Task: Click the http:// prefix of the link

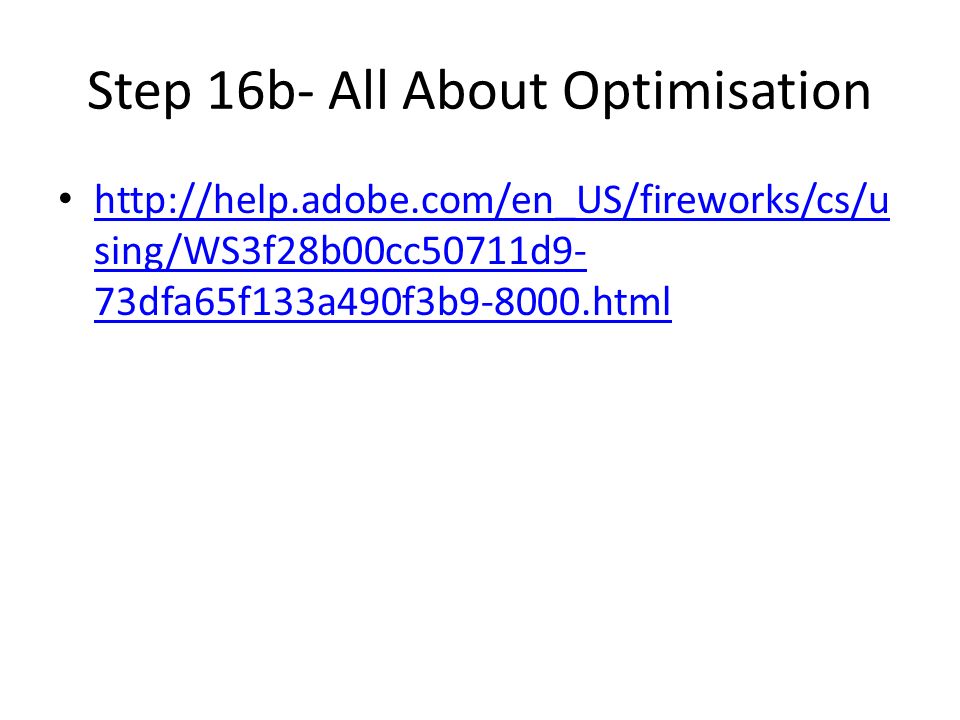Action: (x=154, y=200)
